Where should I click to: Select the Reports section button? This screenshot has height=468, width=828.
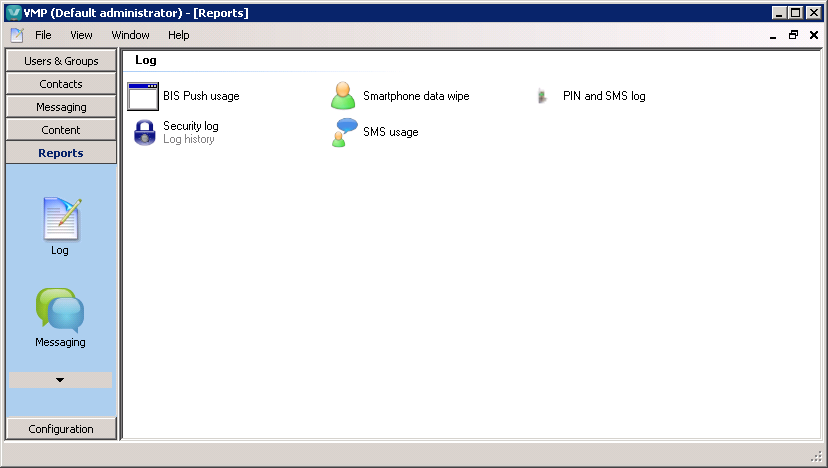click(61, 153)
